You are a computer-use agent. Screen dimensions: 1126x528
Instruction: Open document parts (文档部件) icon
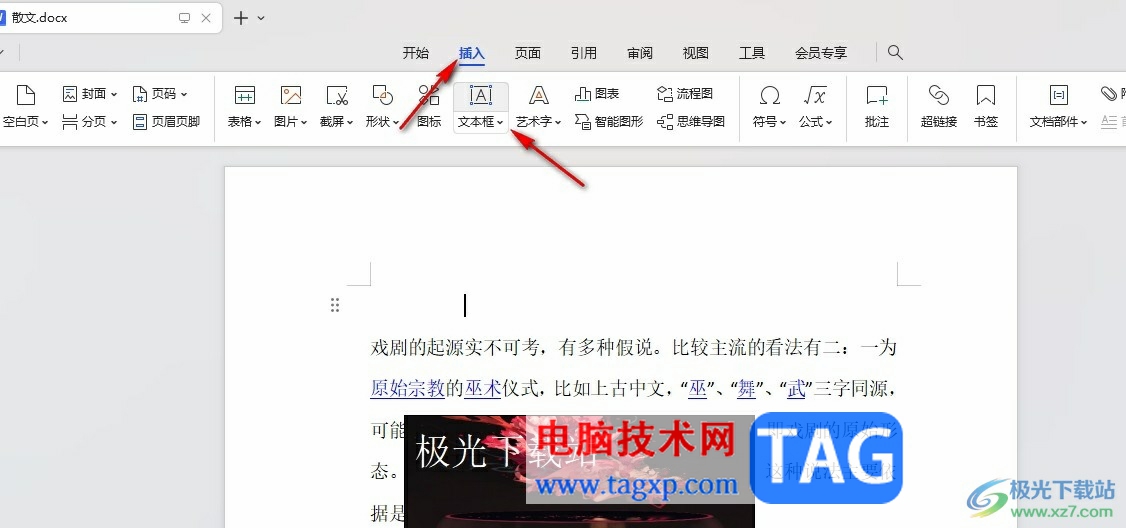[1058, 96]
